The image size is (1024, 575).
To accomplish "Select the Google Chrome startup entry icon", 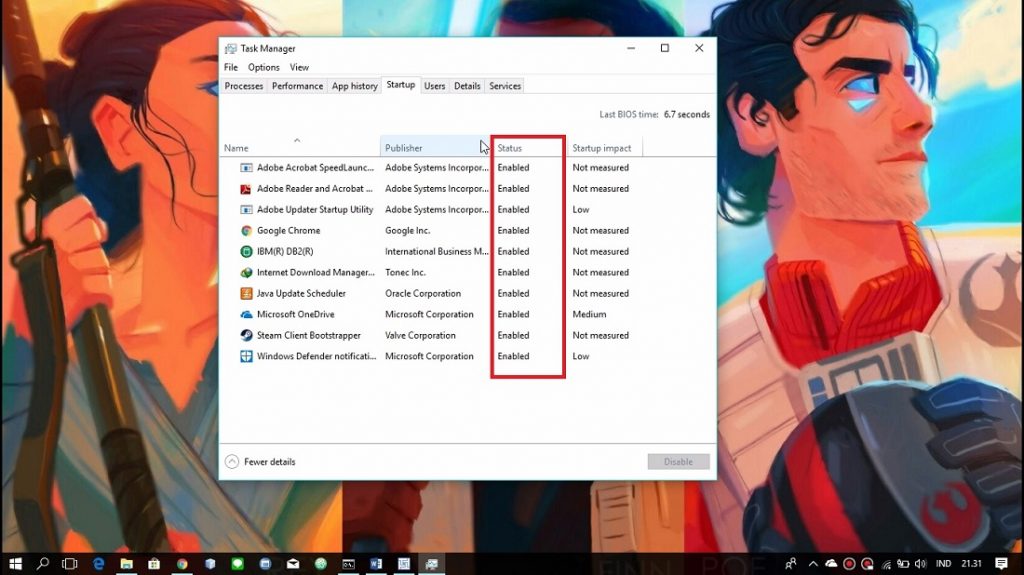I will pos(246,231).
